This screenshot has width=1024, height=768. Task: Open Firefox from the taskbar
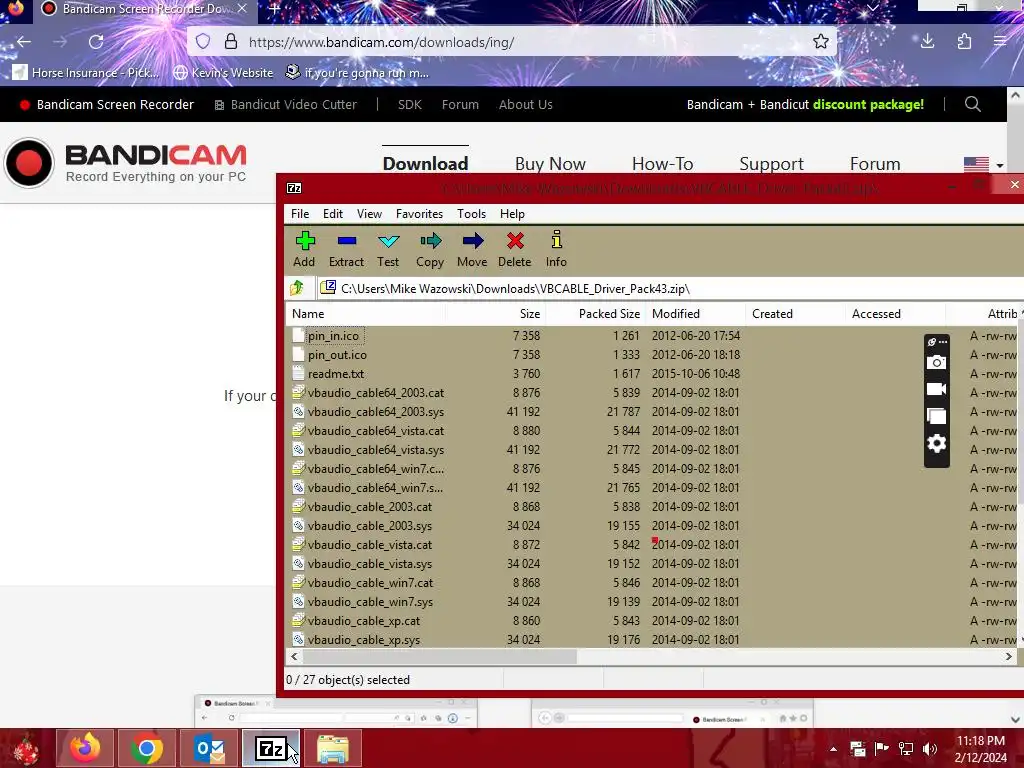[85, 748]
